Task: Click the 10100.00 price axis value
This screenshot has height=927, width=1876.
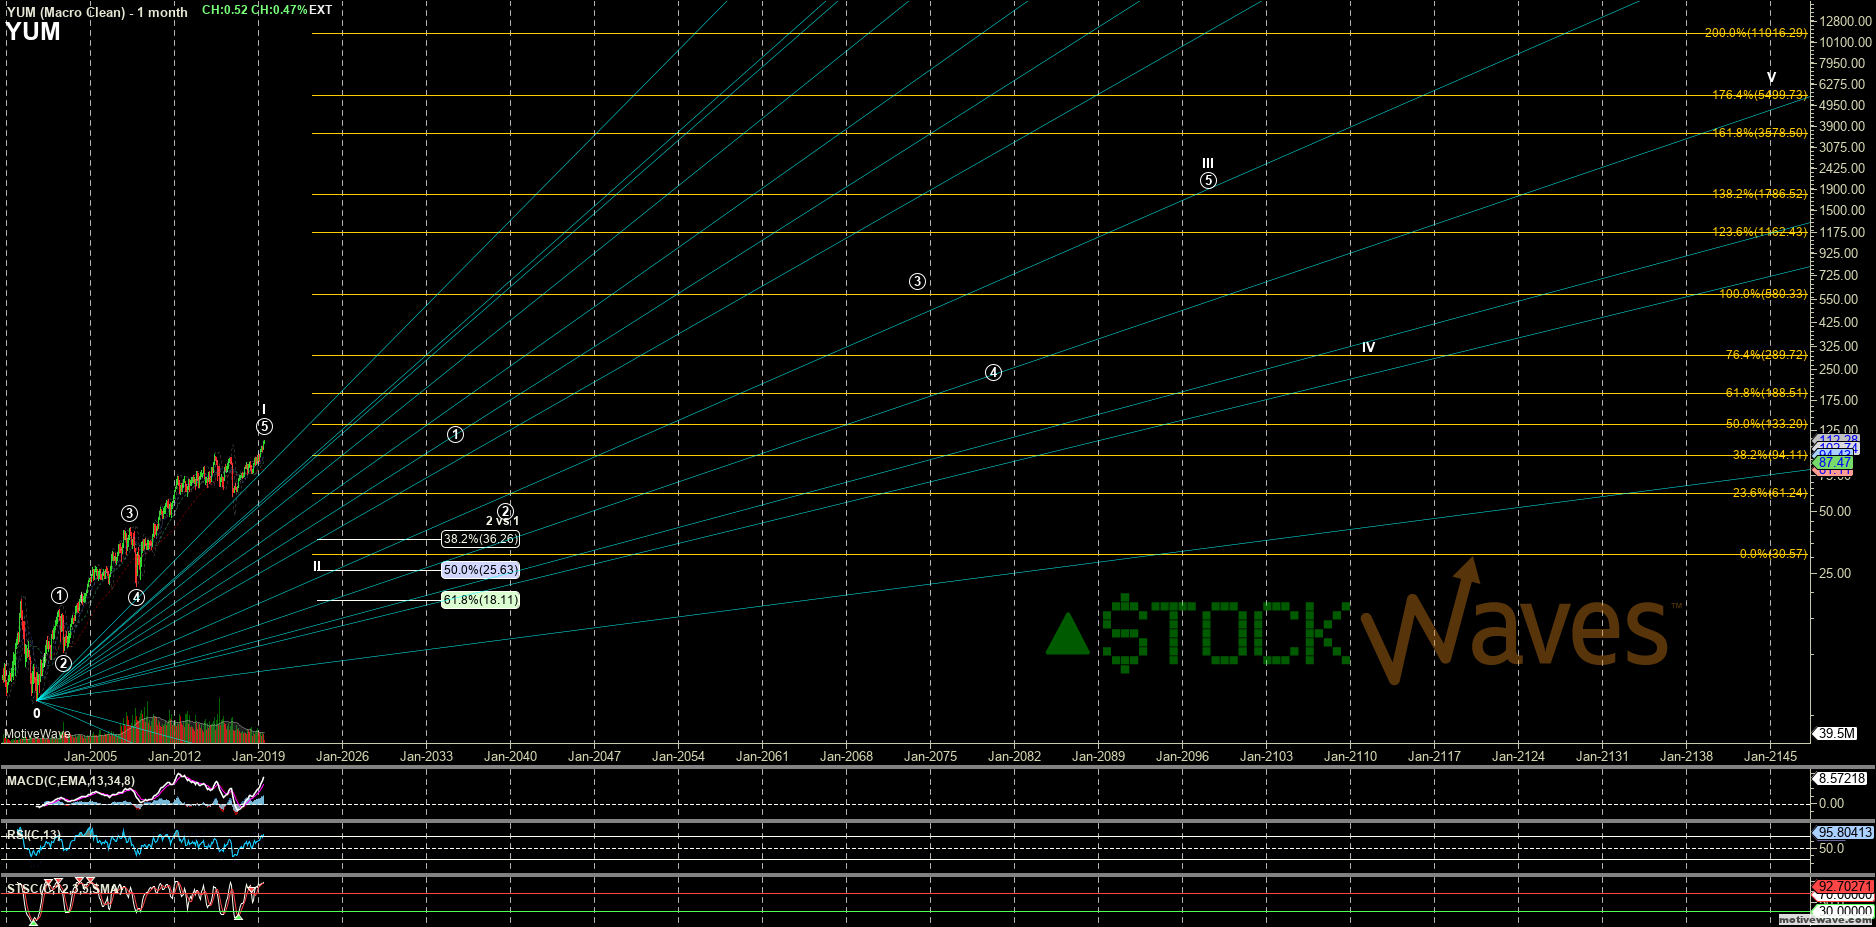Action: click(x=1846, y=42)
